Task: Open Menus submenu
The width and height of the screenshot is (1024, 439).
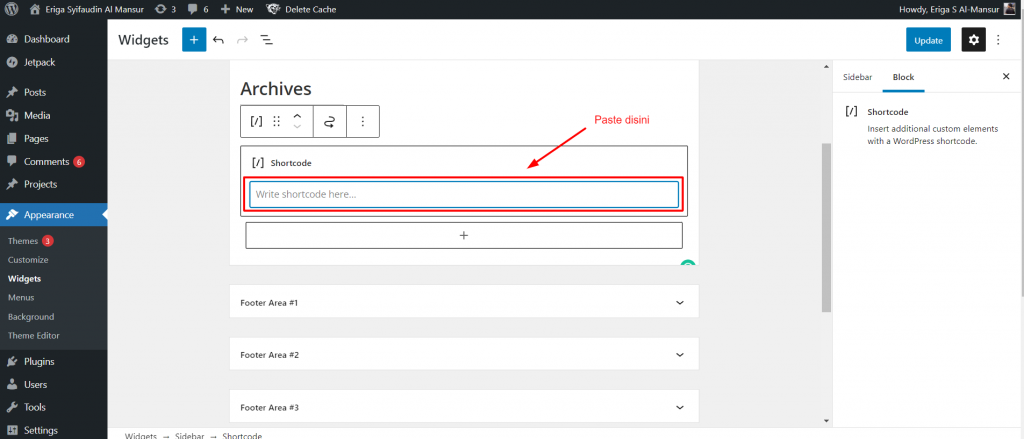Action: (x=21, y=297)
